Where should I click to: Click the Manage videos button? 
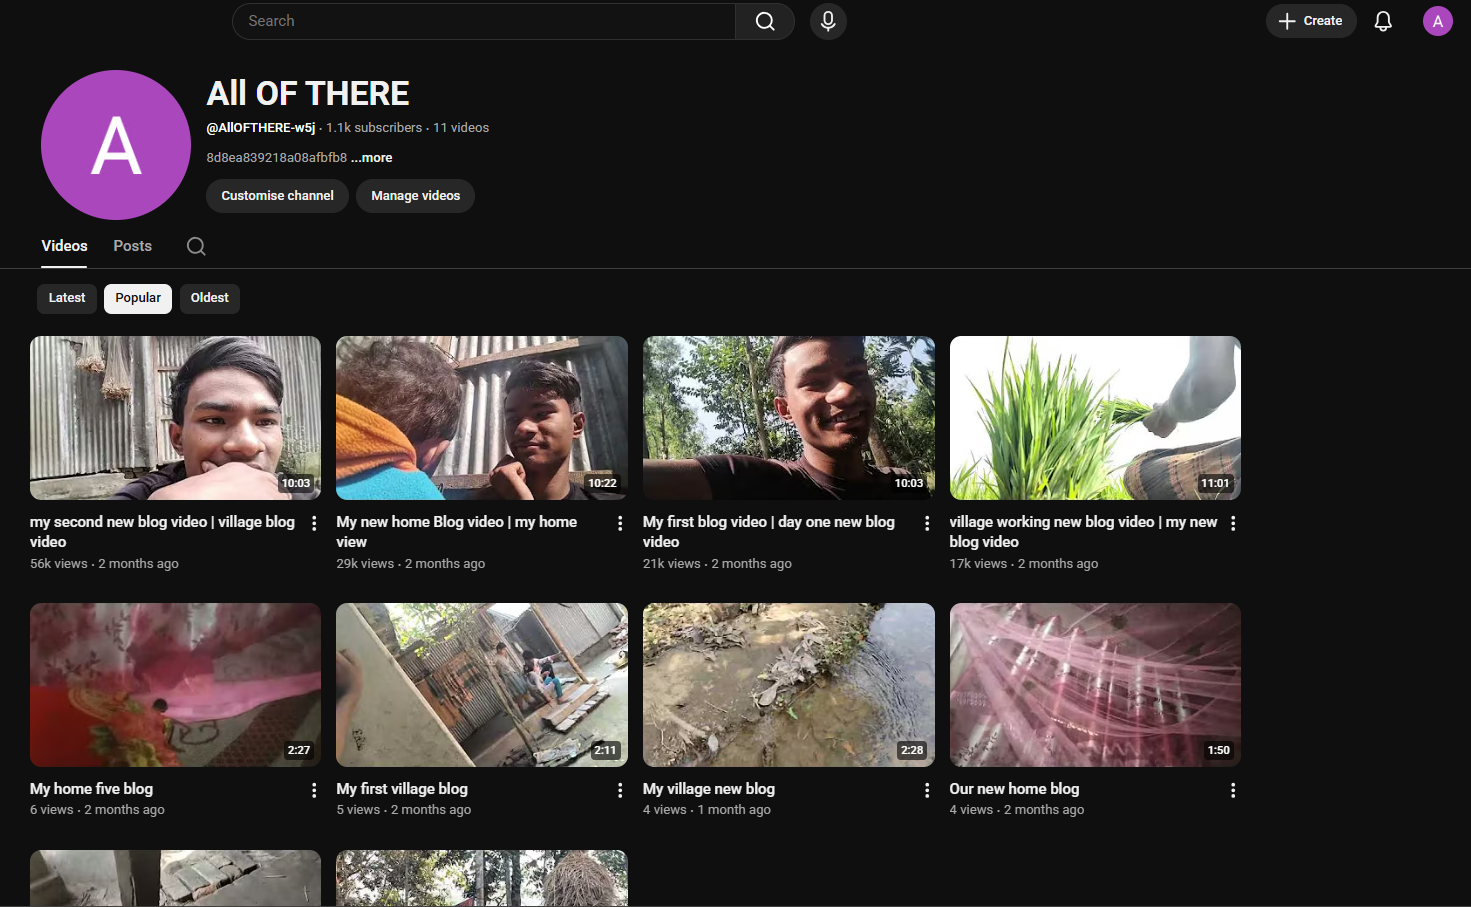[x=415, y=196]
